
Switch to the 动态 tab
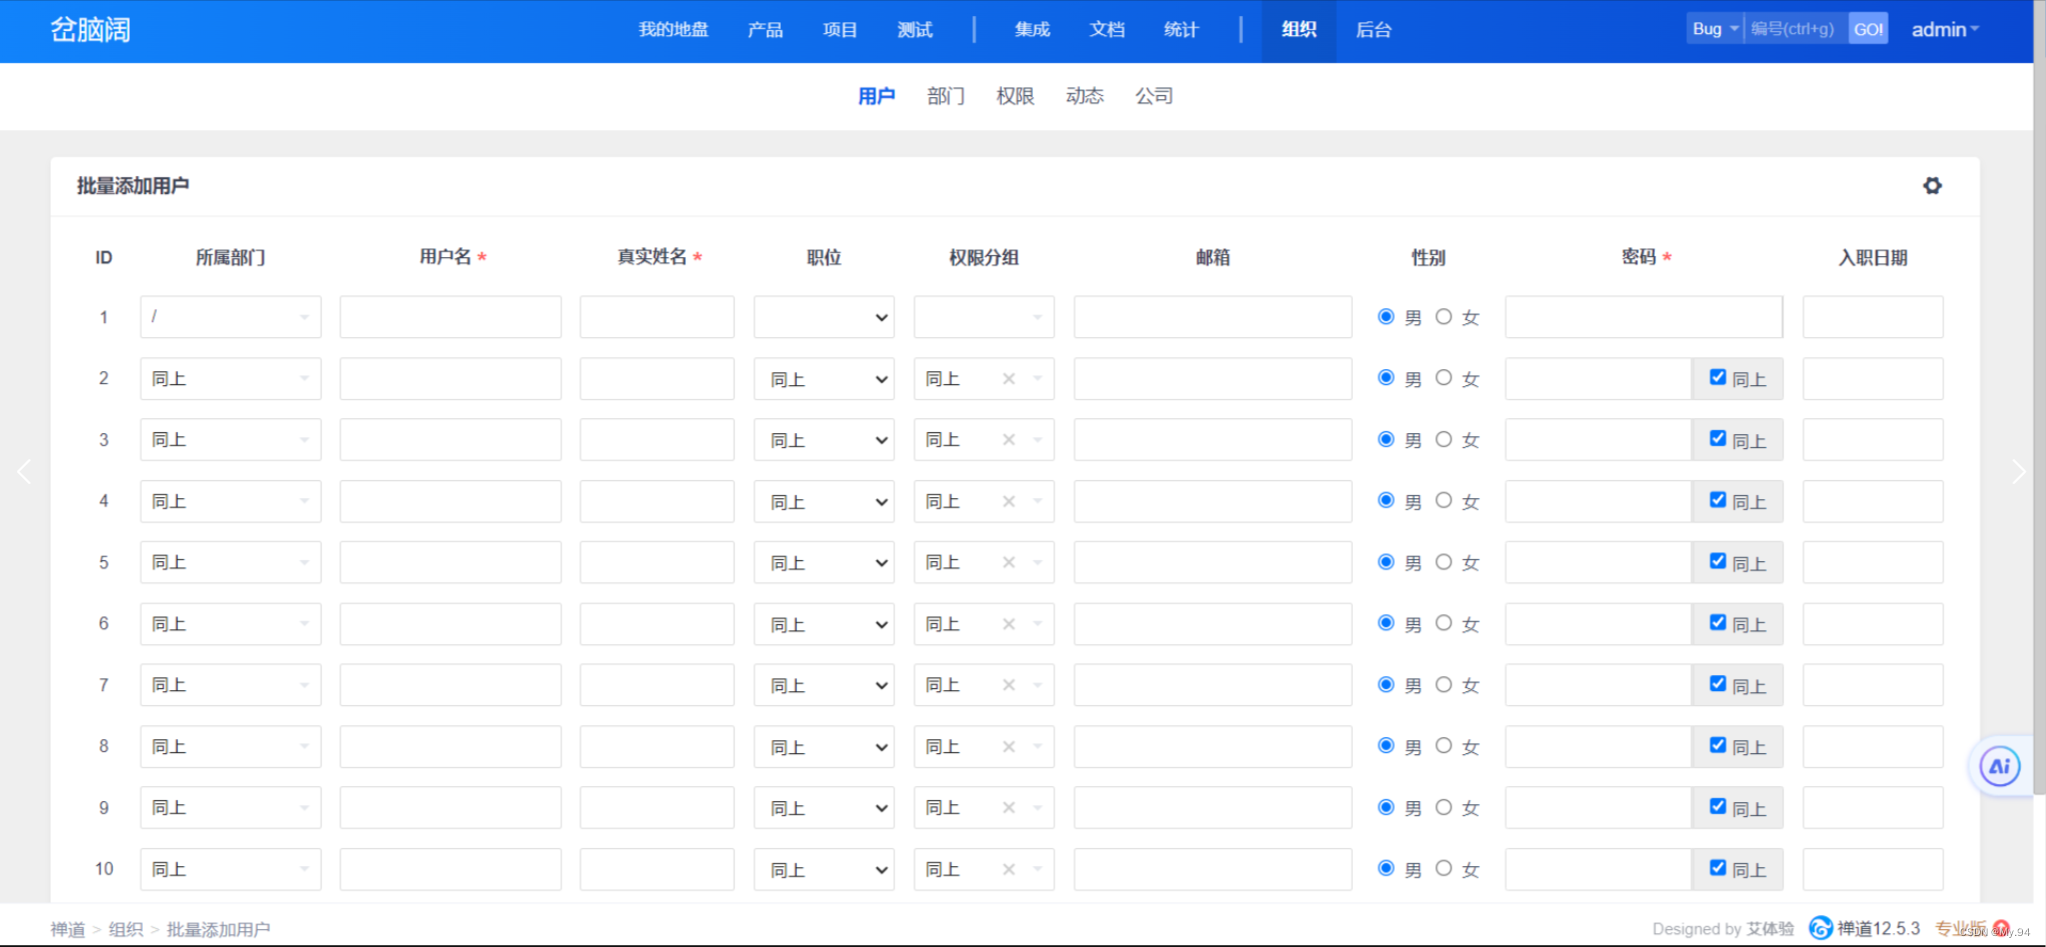[1084, 96]
